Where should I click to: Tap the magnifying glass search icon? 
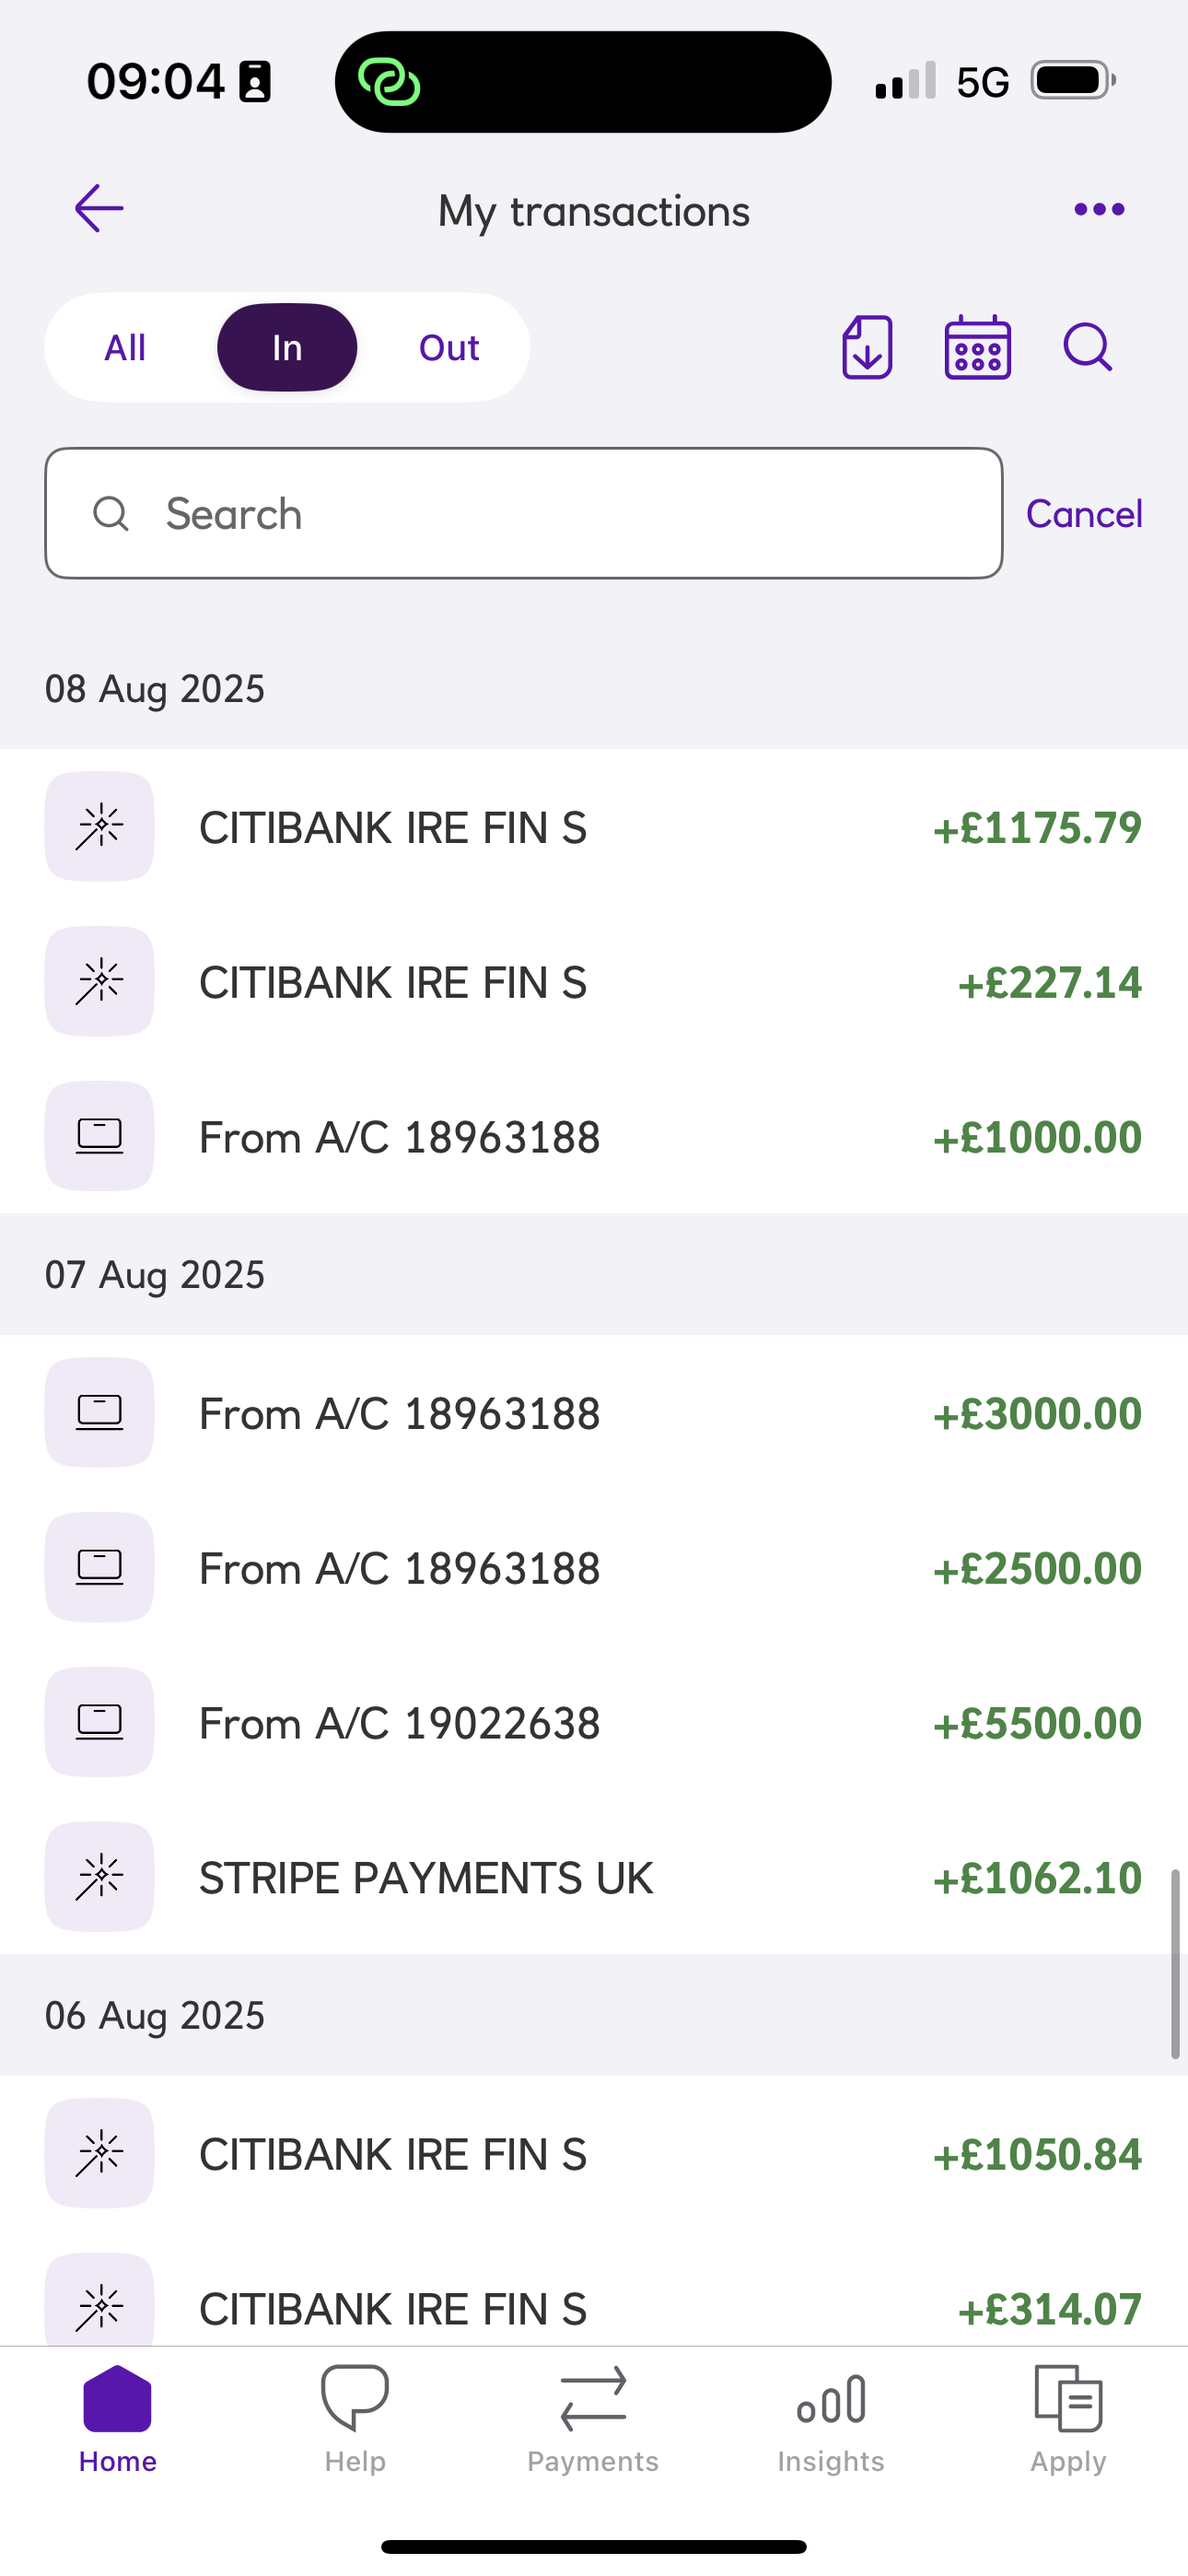(1087, 348)
